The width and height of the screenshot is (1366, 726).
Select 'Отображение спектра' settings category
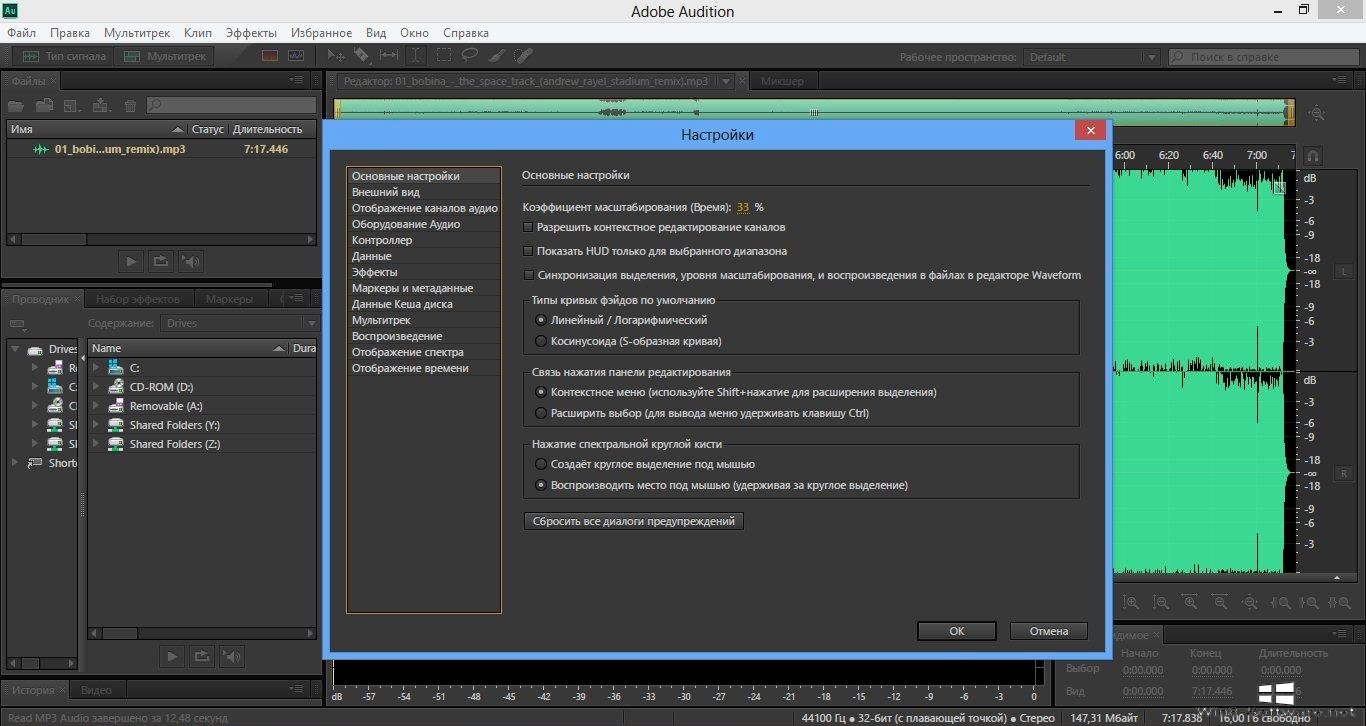[x=424, y=352]
